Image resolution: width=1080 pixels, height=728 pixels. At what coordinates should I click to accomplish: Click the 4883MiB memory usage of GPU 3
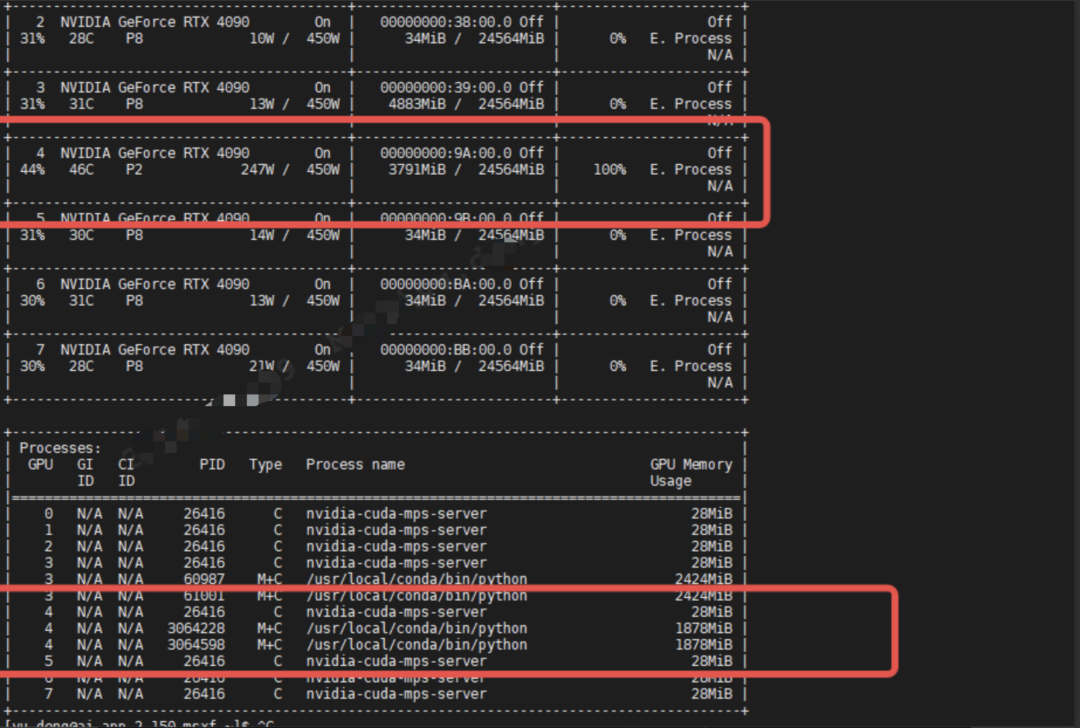point(417,104)
